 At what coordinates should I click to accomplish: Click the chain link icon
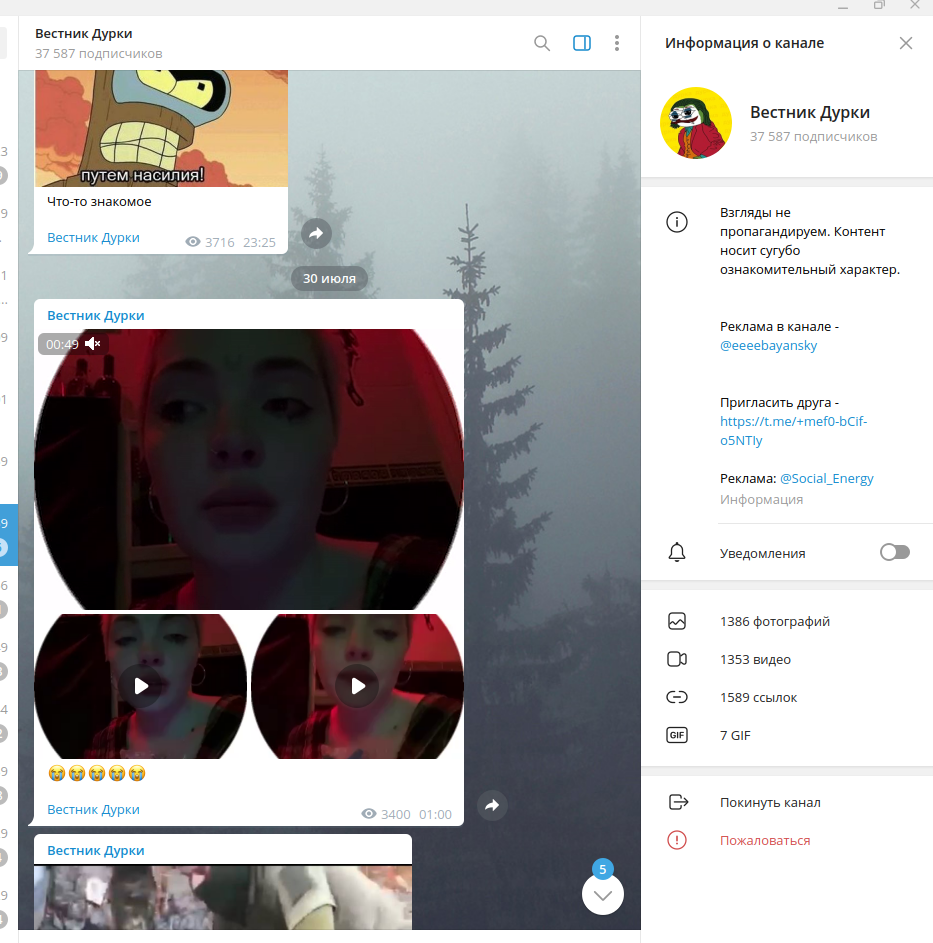click(677, 697)
